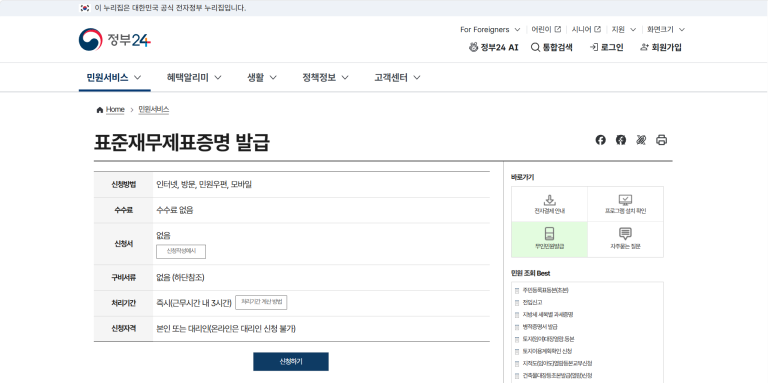Open 토지(임야)대장열람·등본 link
Viewport: 768px width, 383px height.
coord(549,339)
